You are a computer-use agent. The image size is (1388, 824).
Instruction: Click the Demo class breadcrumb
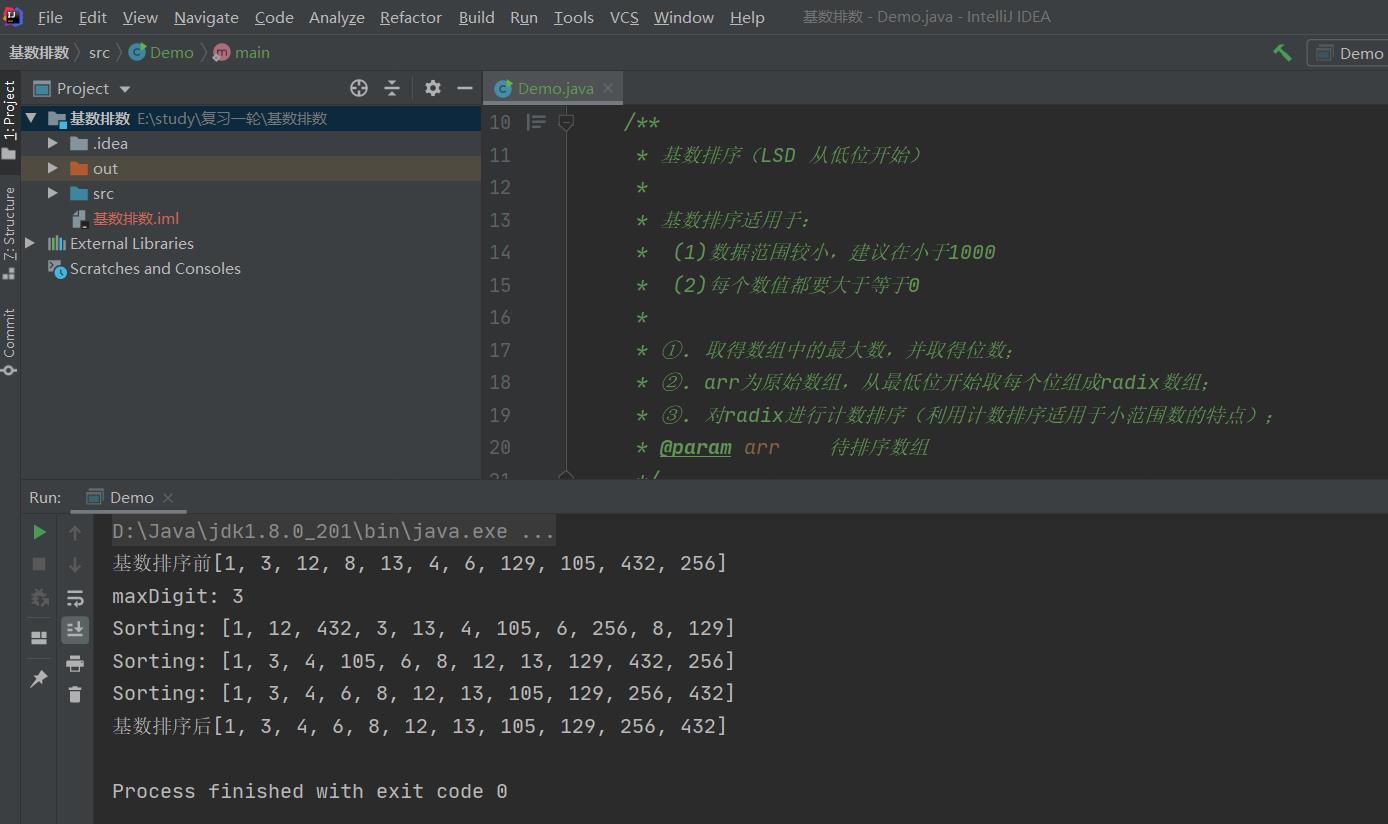(162, 53)
